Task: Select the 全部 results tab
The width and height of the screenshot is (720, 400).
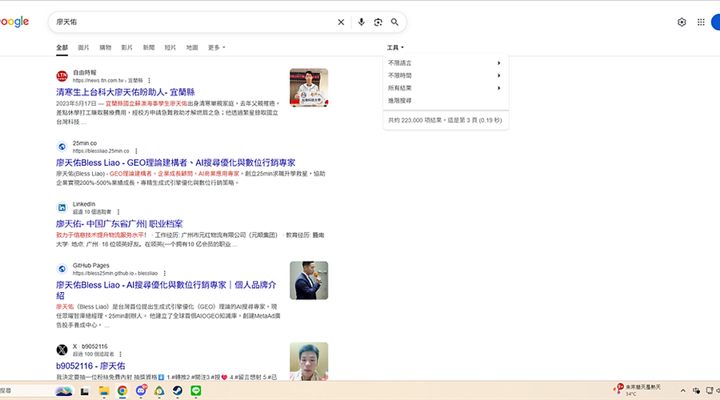Action: (62, 47)
